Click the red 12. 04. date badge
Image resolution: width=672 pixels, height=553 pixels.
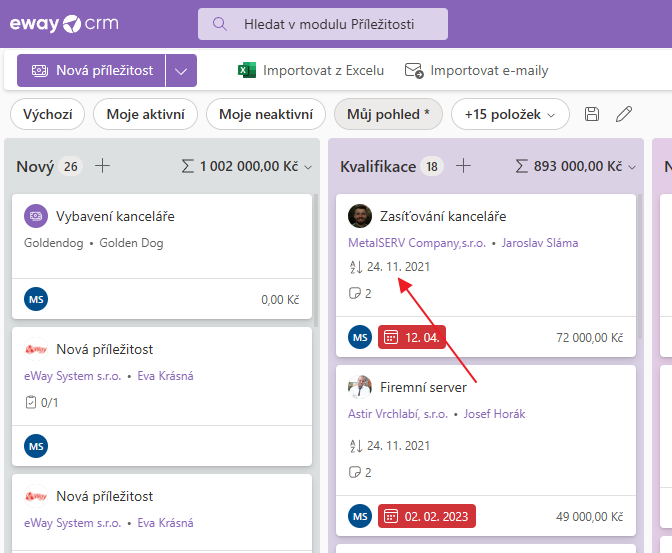point(412,337)
